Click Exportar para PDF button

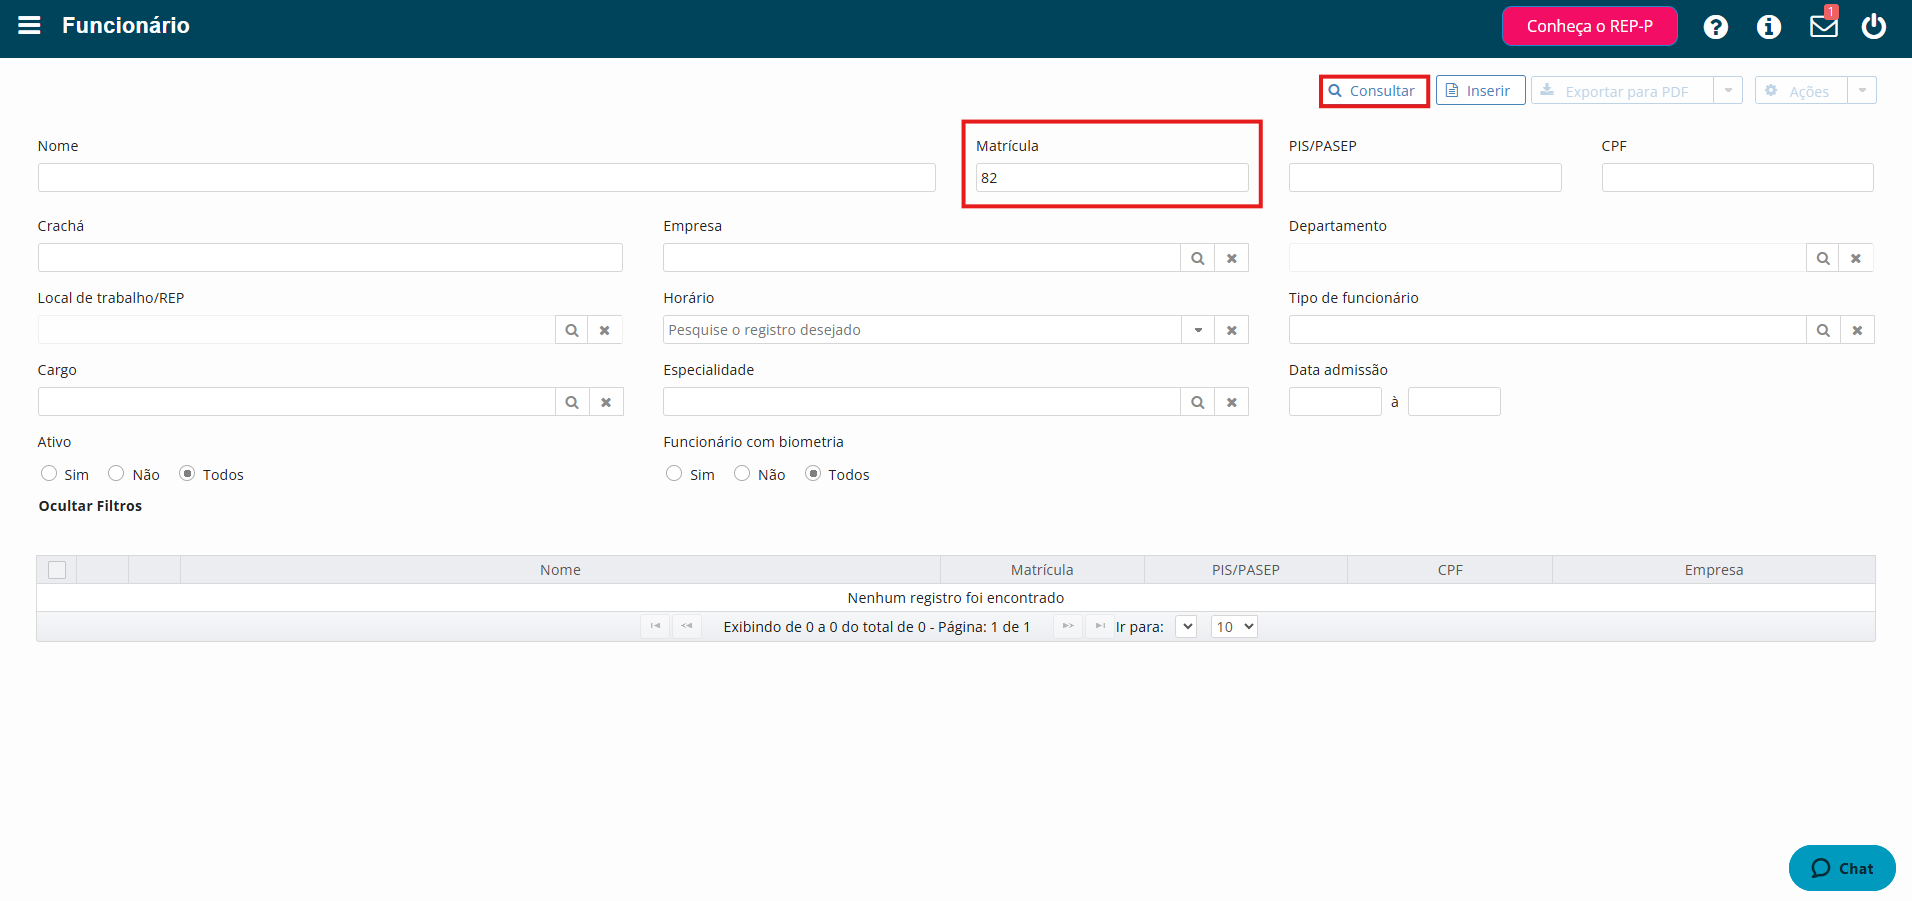point(1622,91)
